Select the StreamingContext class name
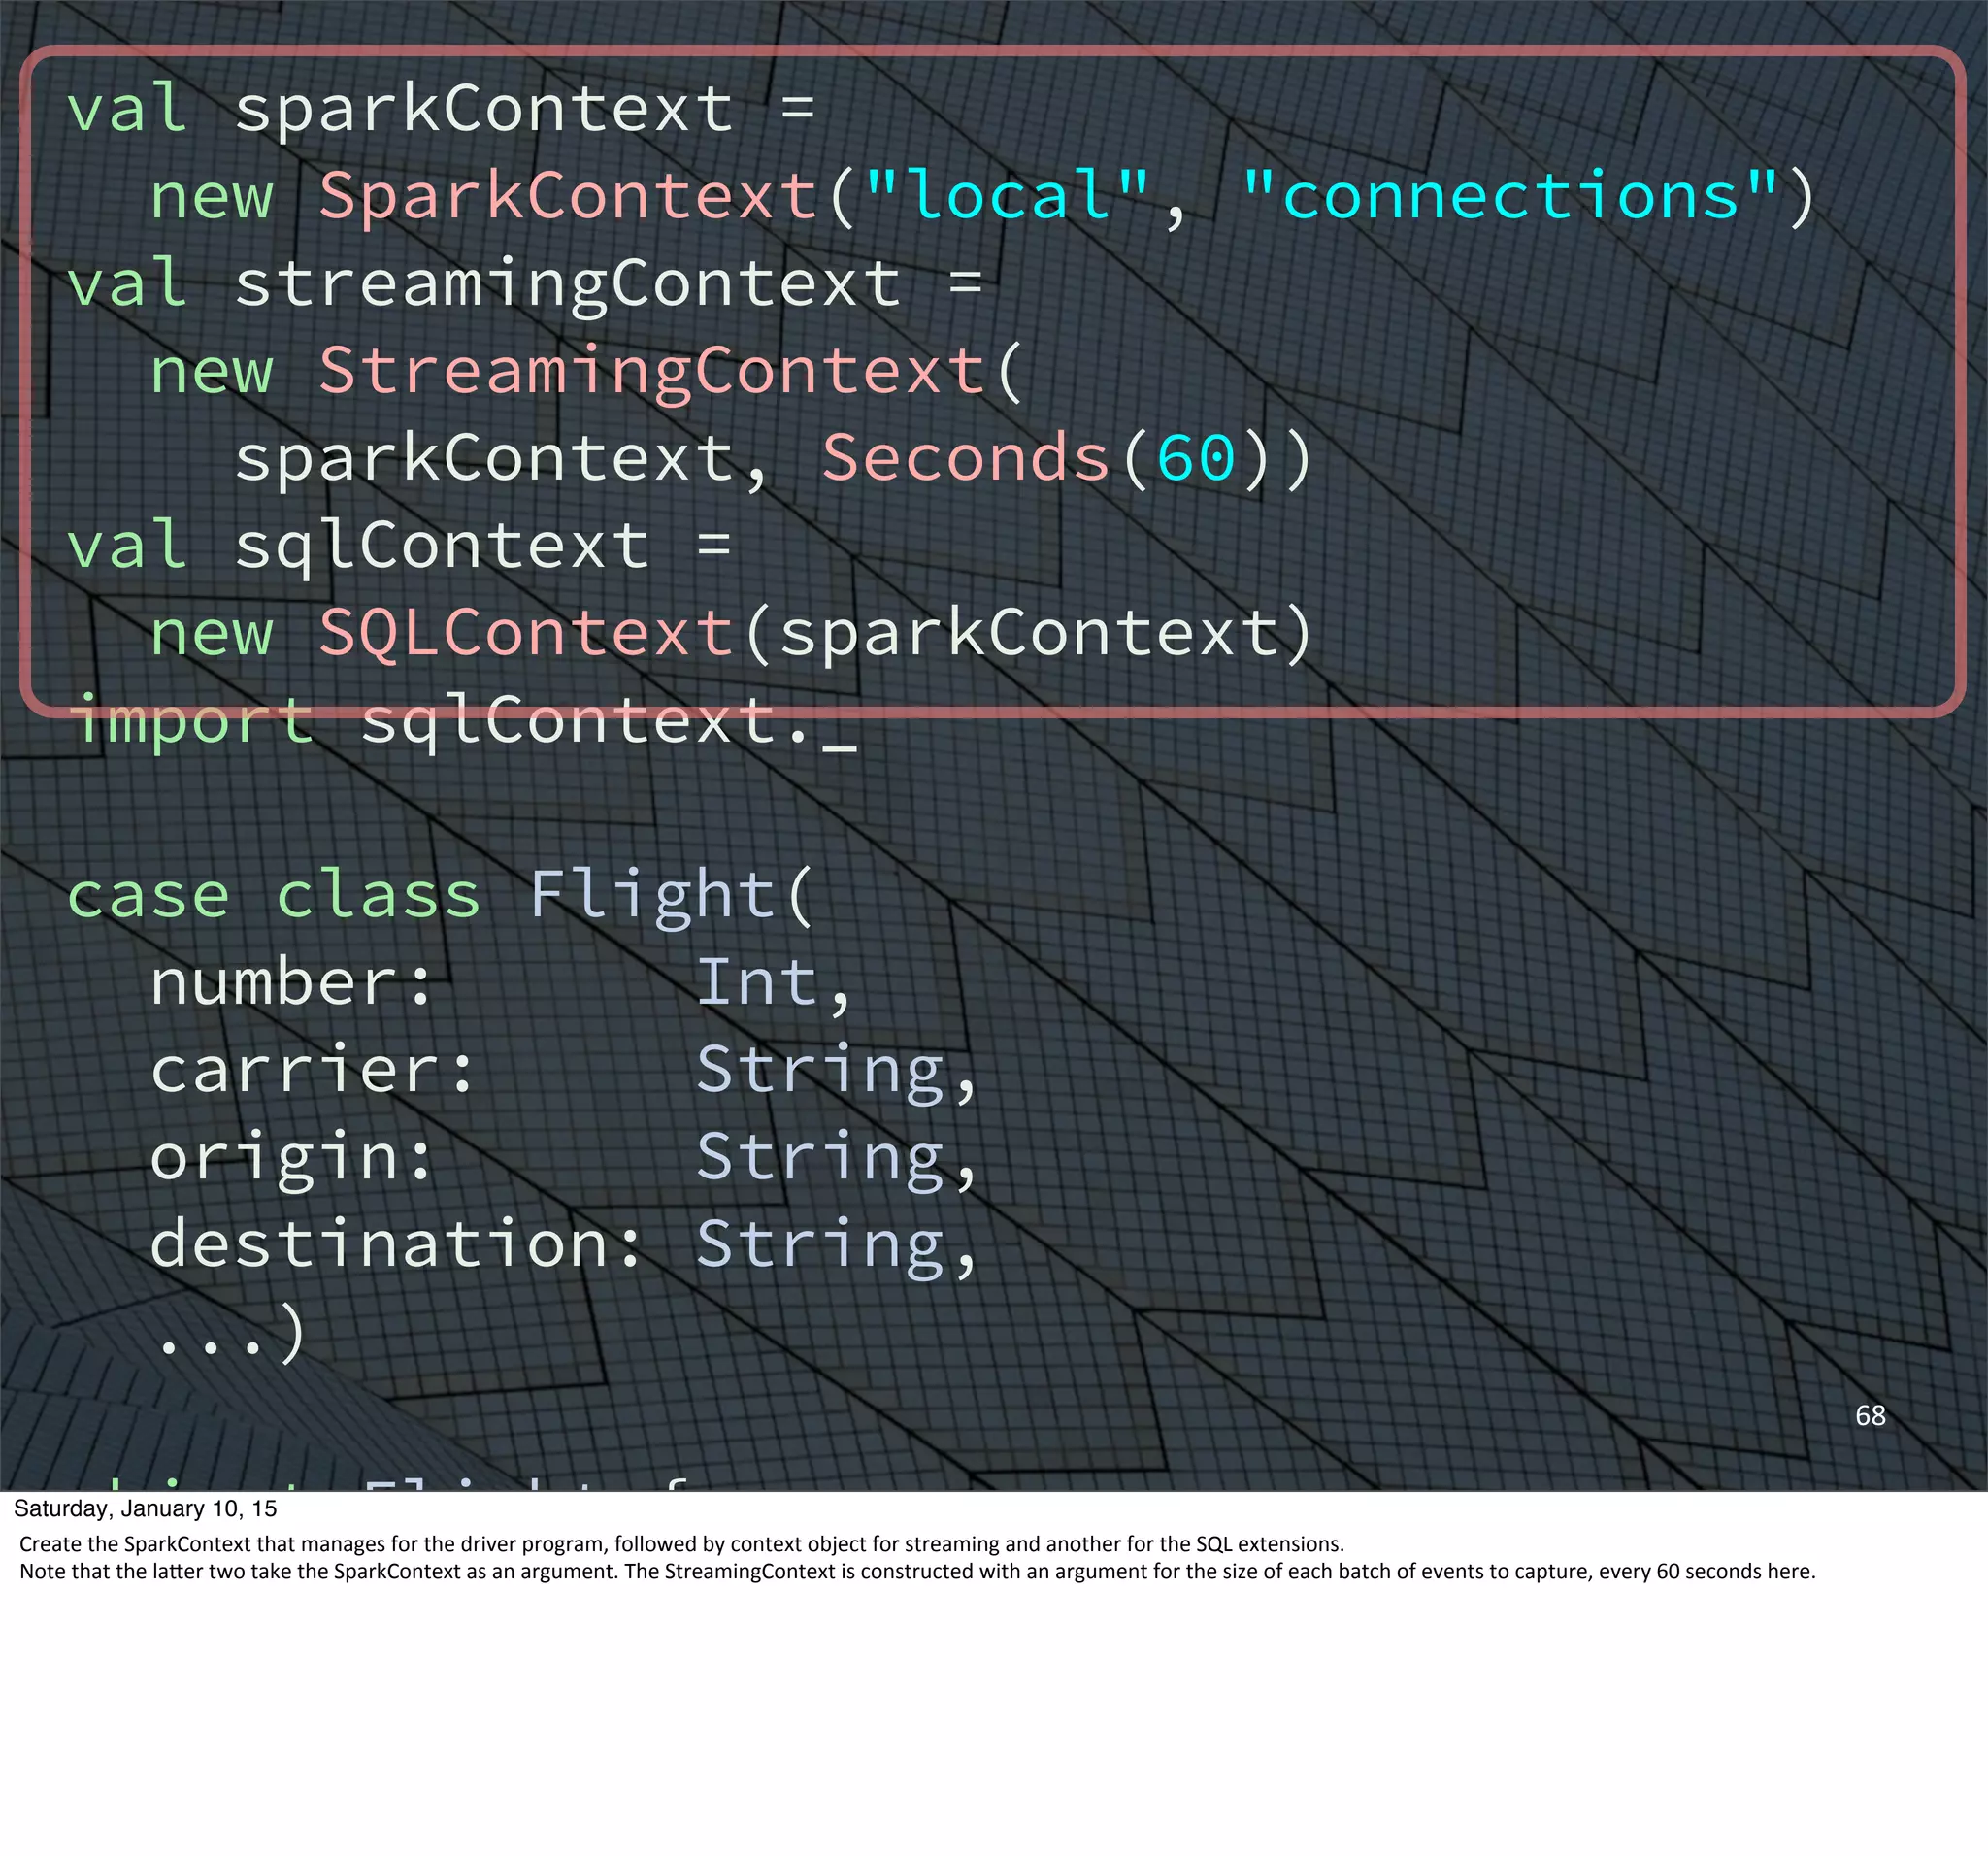 [x=653, y=371]
